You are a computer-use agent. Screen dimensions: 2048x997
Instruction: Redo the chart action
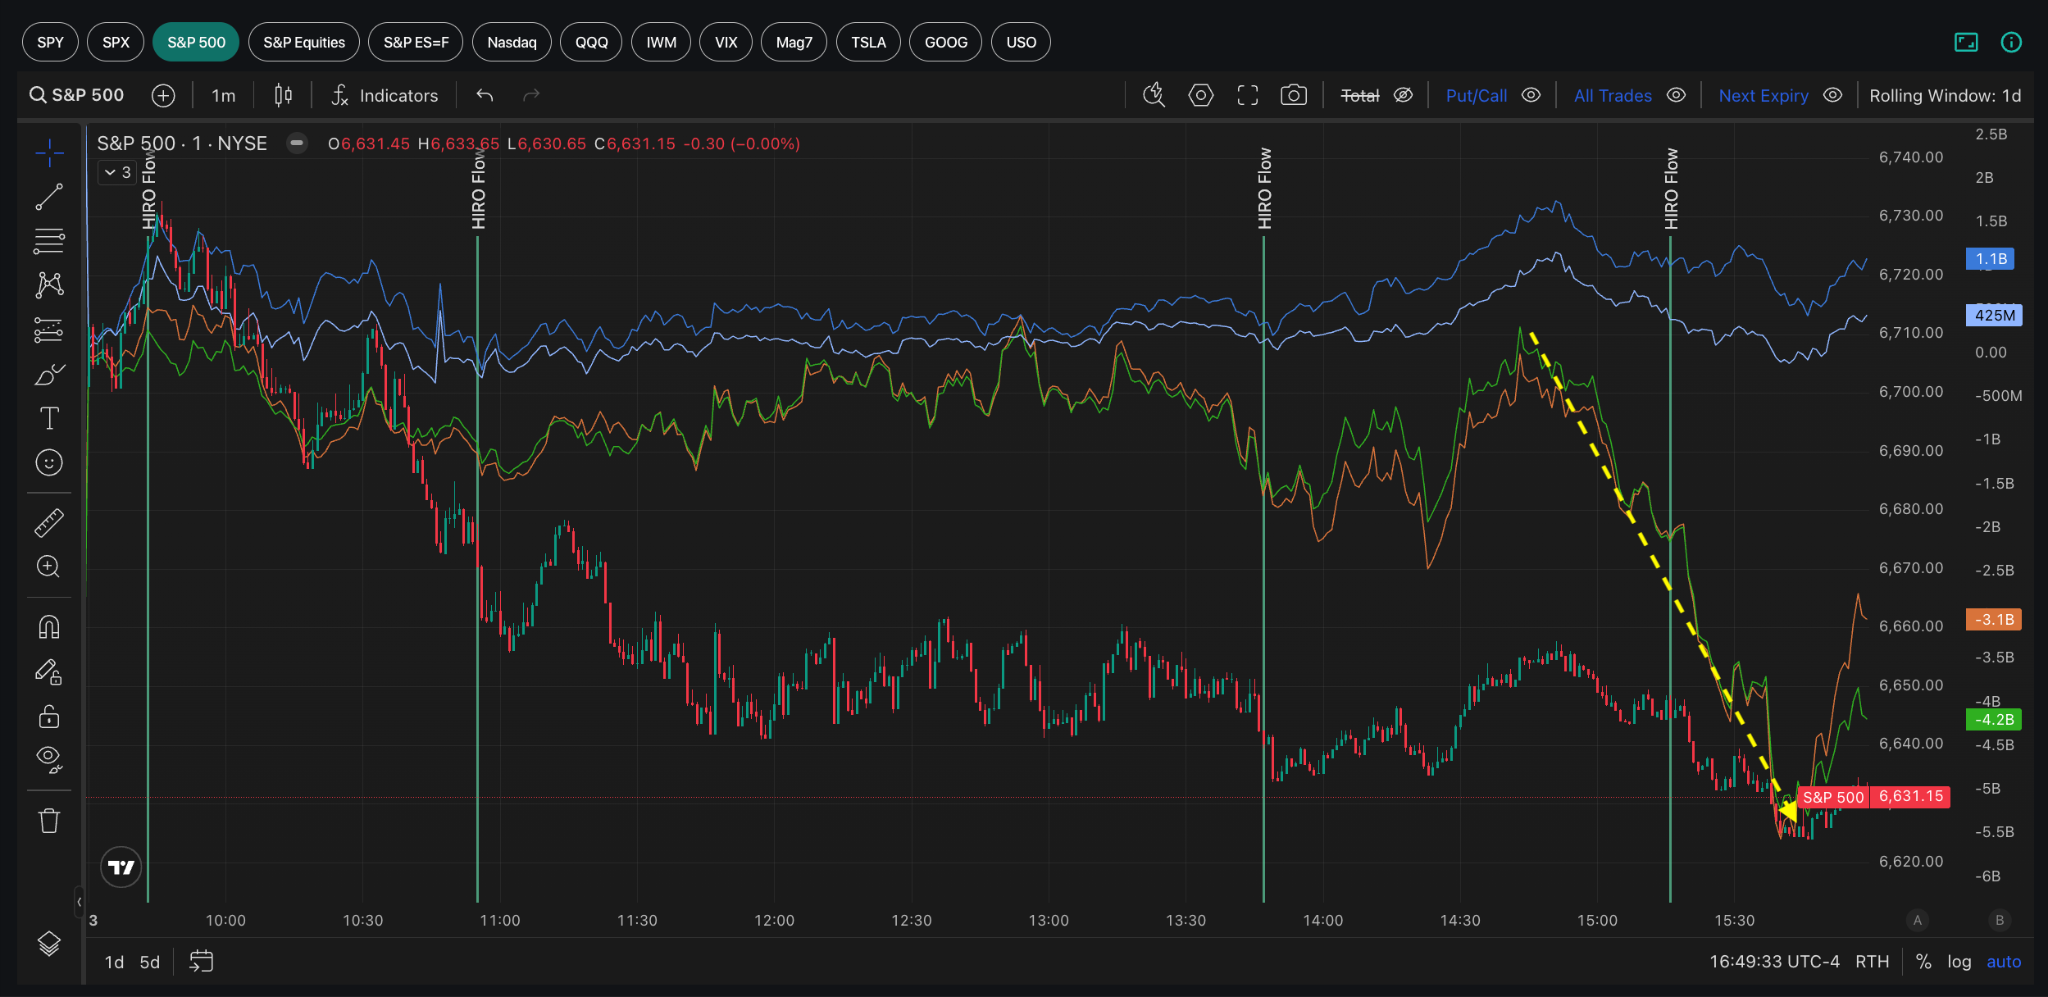(x=531, y=95)
